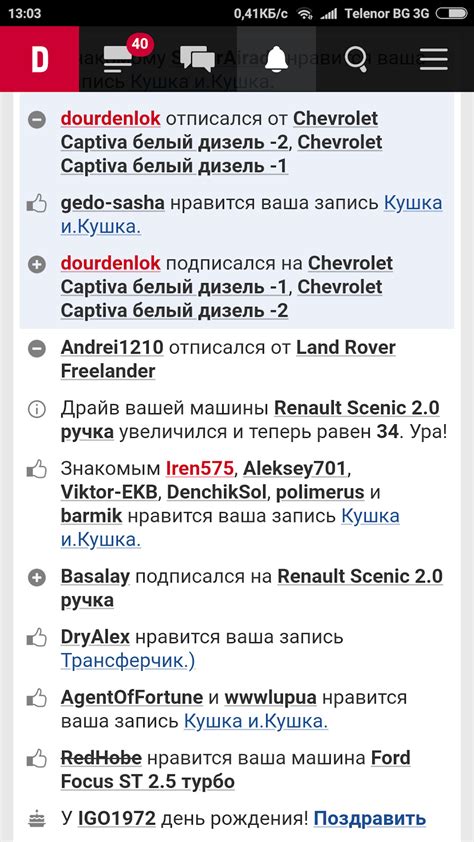Tap the plus icon beside Basalay
Image resolution: width=474 pixels, height=842 pixels.
coord(37,578)
